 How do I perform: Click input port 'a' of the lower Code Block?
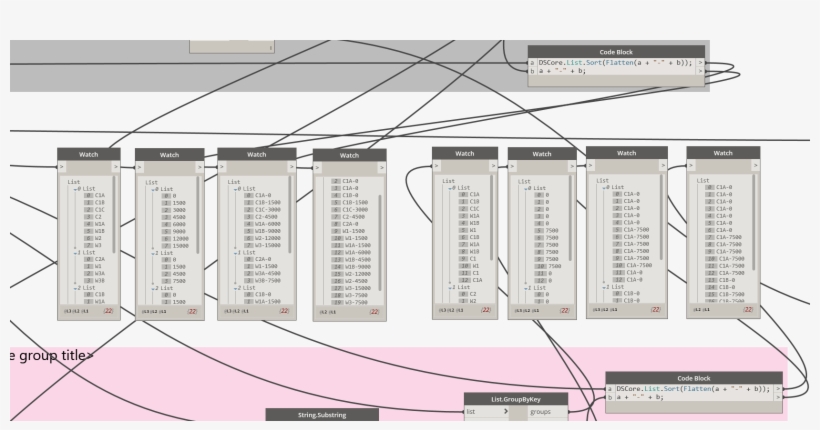pyautogui.click(x=610, y=389)
